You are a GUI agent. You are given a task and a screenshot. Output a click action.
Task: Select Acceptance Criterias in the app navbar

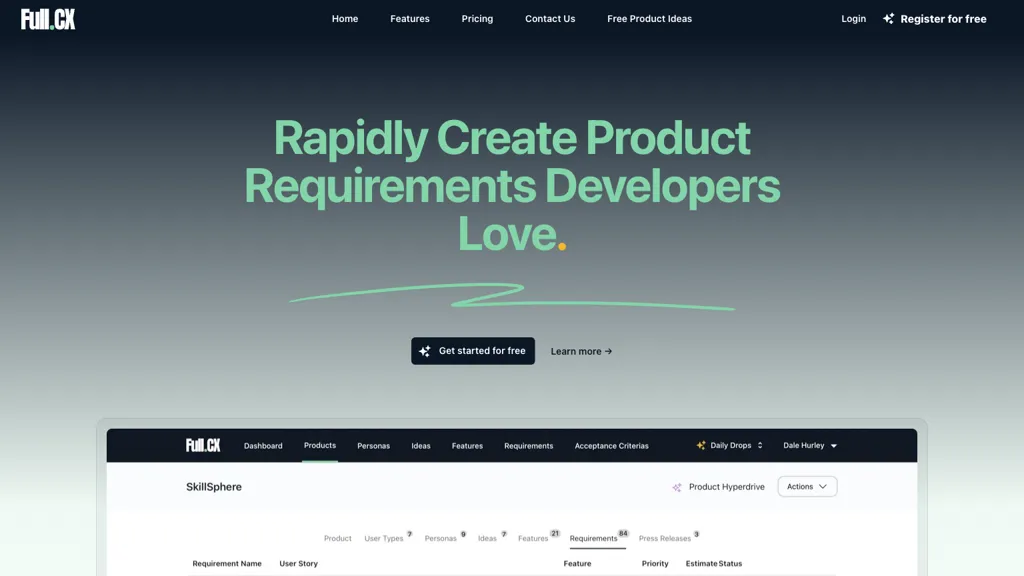click(x=612, y=445)
